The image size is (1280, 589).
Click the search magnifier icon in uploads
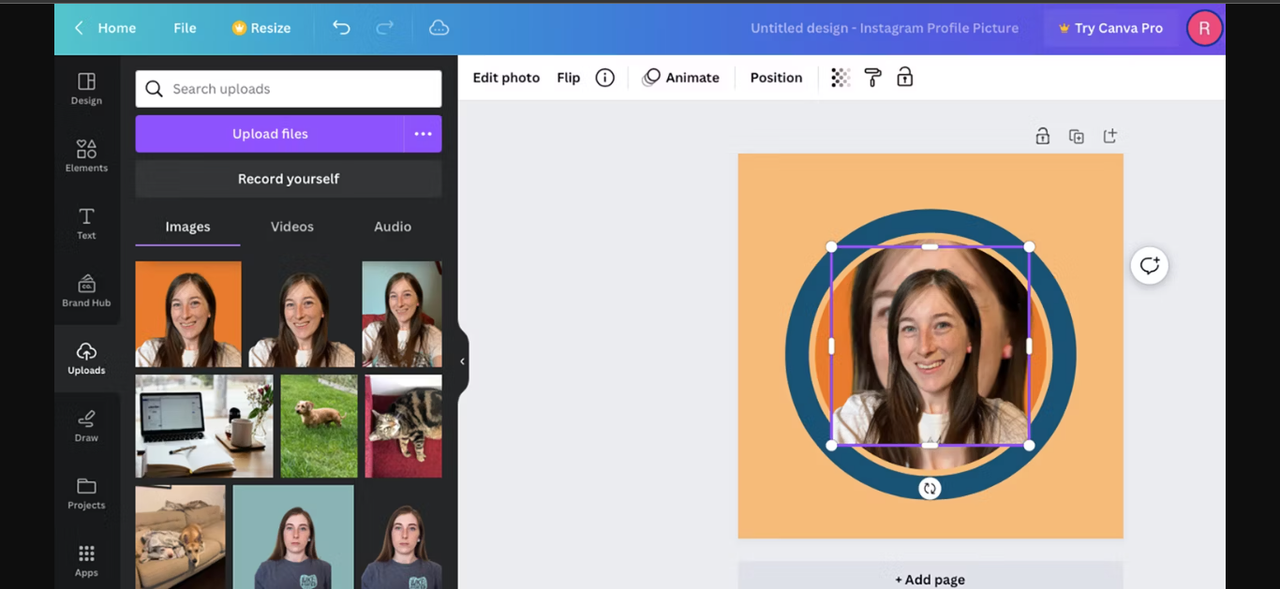pos(154,89)
